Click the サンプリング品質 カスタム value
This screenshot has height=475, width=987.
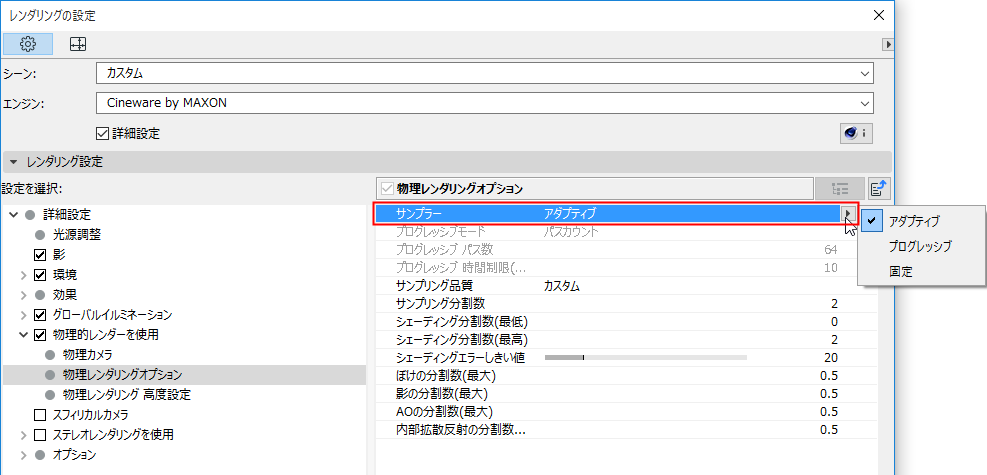(561, 286)
